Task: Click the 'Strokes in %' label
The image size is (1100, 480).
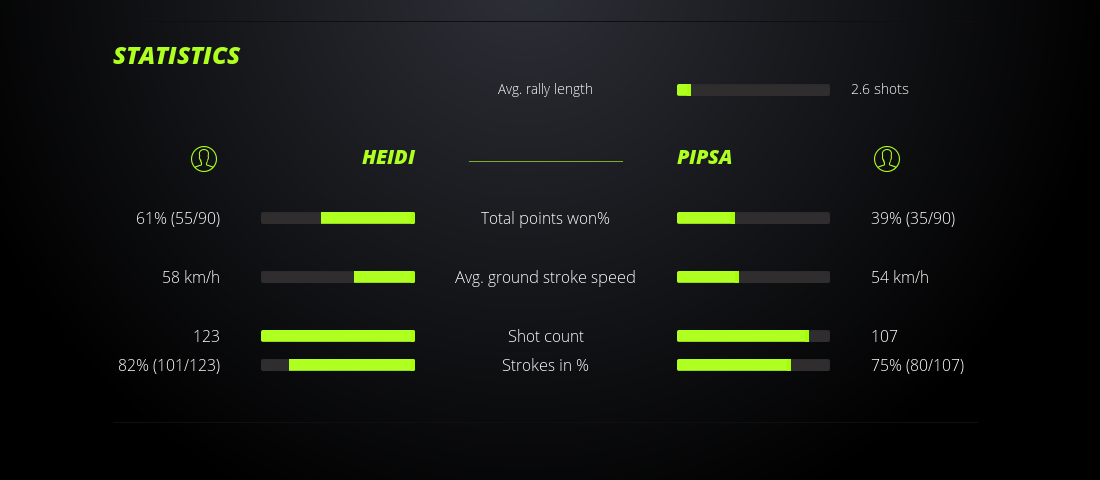Action: click(x=545, y=365)
